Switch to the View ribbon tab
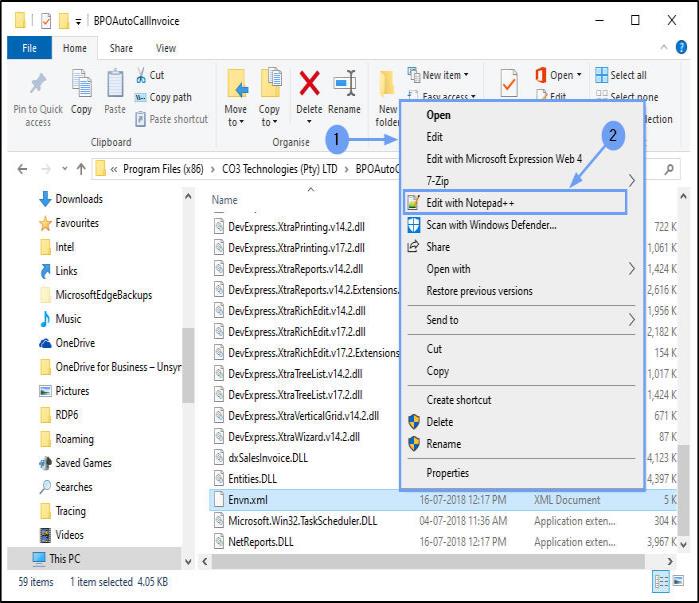This screenshot has height=603, width=699. click(166, 48)
